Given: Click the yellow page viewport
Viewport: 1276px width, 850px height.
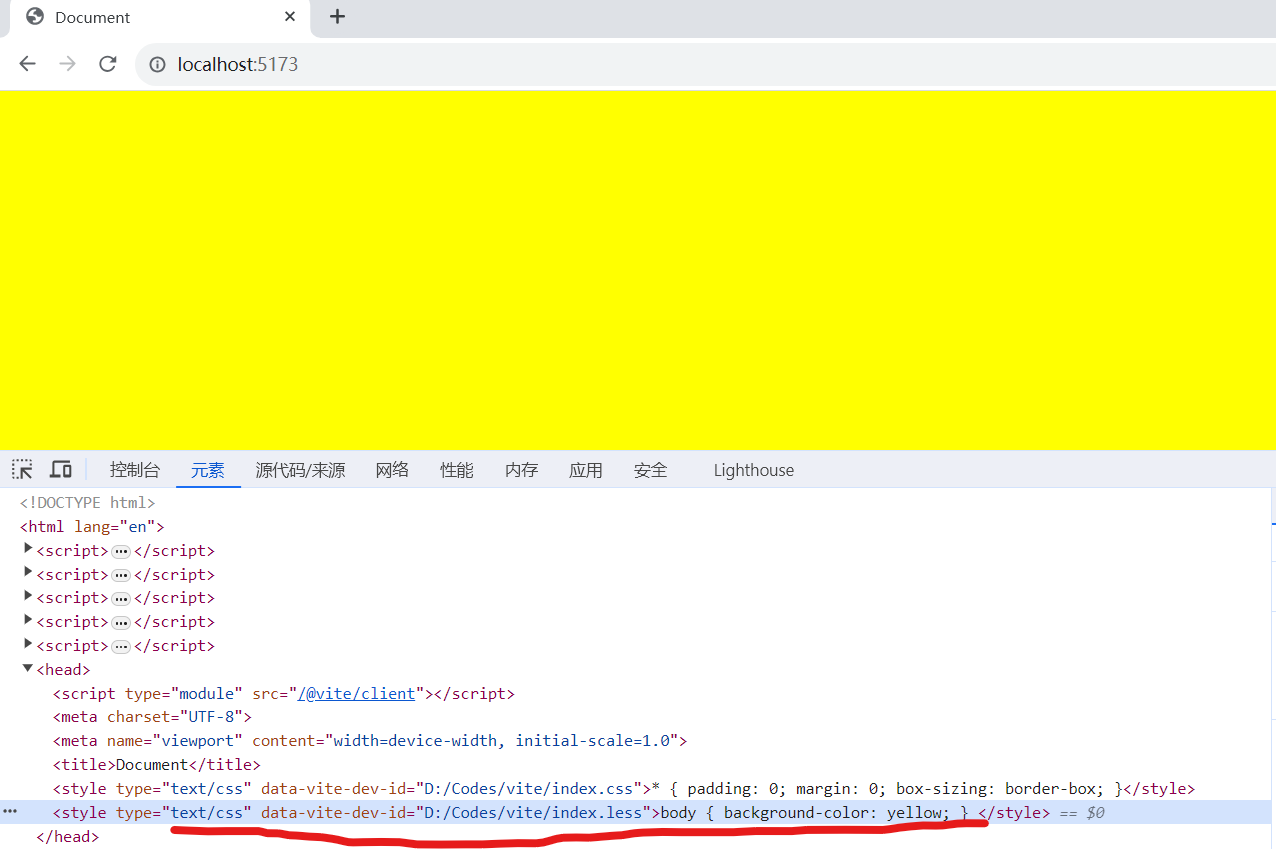Looking at the screenshot, I should tap(638, 270).
